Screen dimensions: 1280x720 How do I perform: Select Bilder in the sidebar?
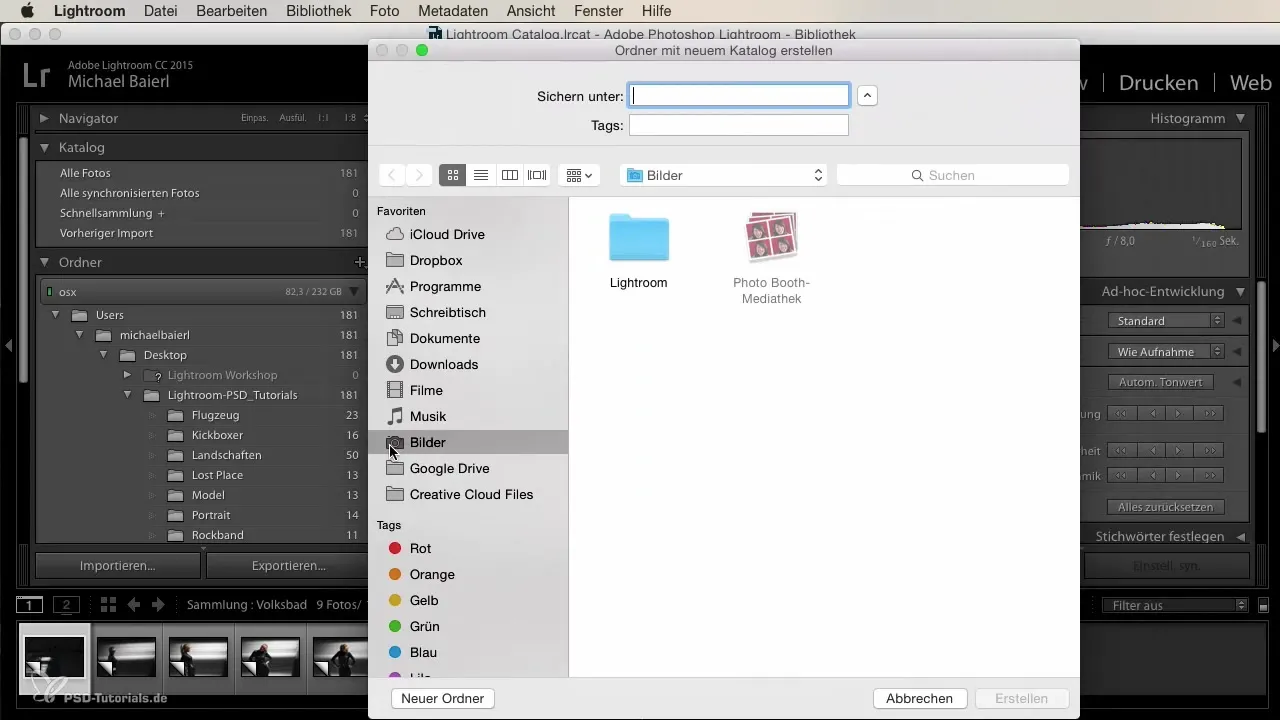coord(468,442)
